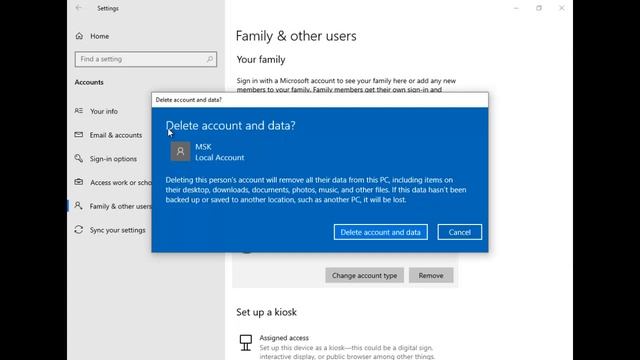The image size is (640, 360).
Task: Click the back arrow in Settings
Action: (78, 8)
